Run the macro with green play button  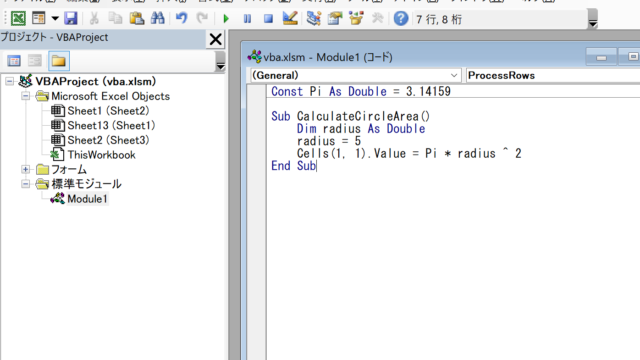[x=226, y=19]
